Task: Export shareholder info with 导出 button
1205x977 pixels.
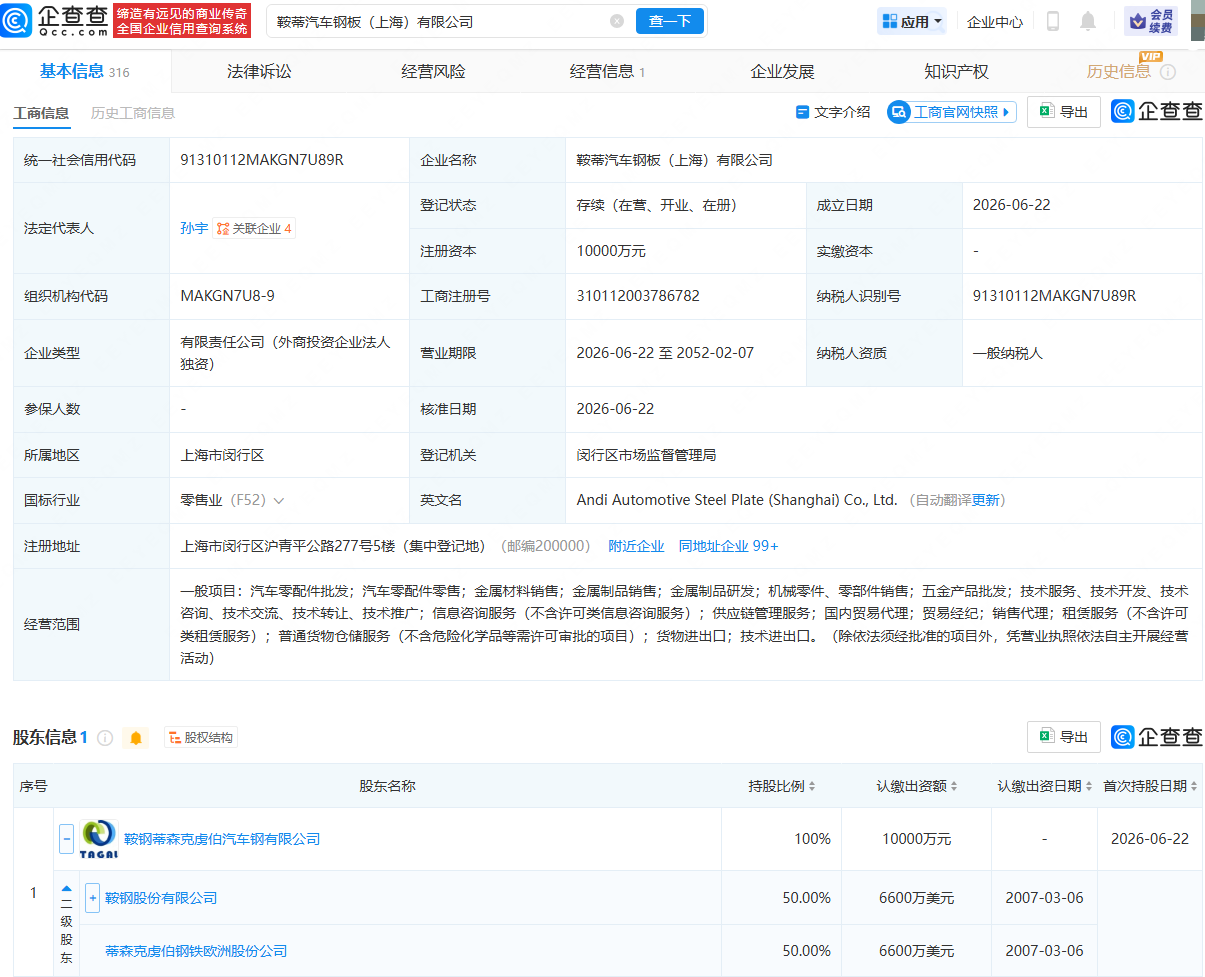Action: pos(1064,737)
